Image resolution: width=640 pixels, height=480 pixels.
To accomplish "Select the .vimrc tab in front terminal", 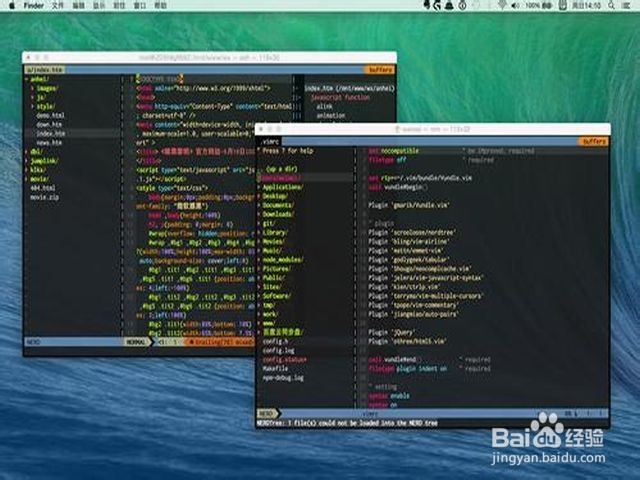I will (x=270, y=142).
